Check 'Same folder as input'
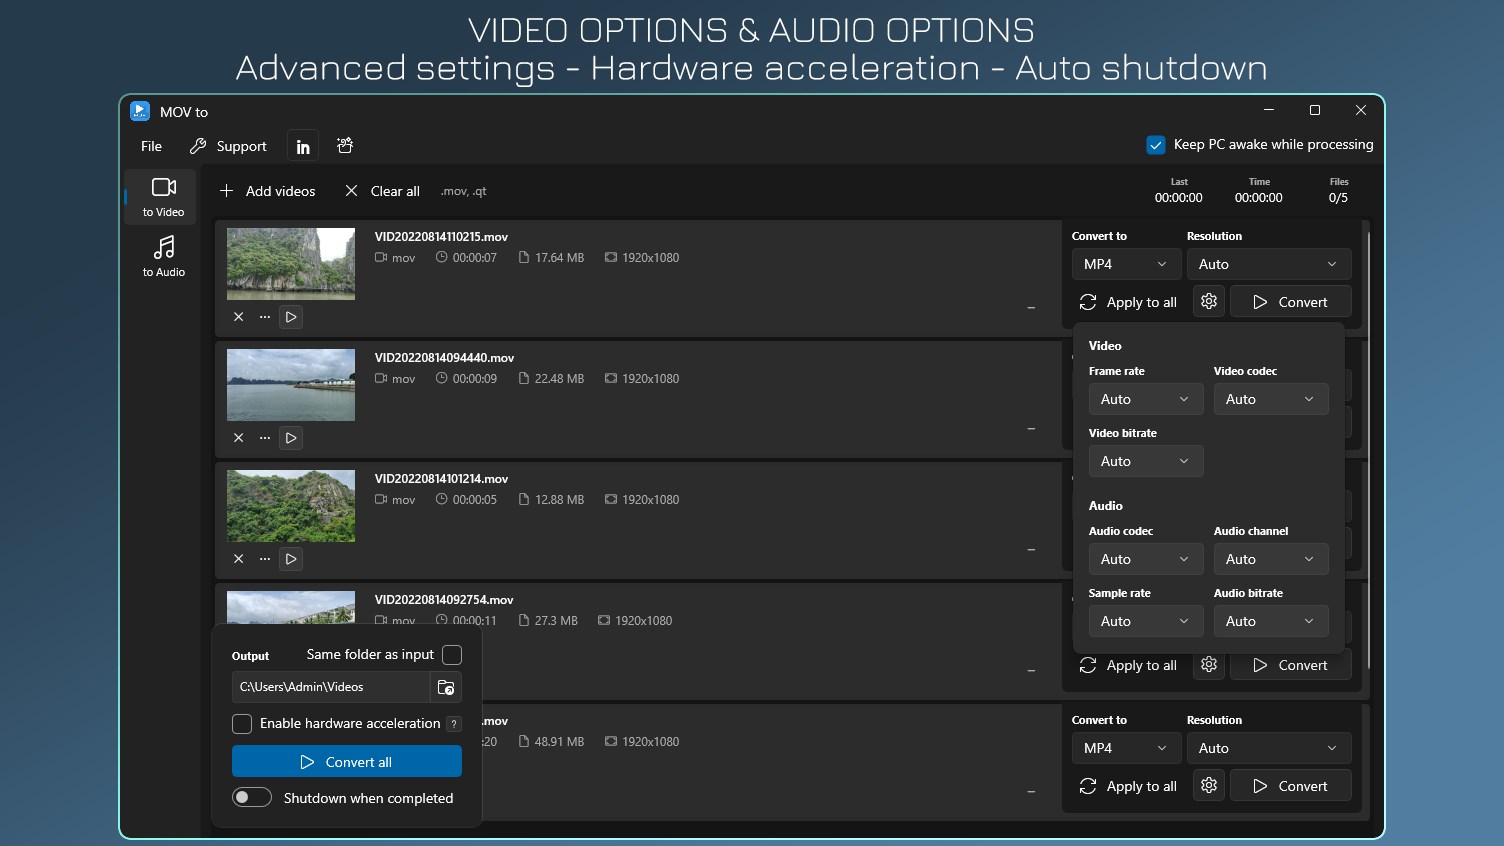Image resolution: width=1504 pixels, height=846 pixels. click(x=452, y=655)
